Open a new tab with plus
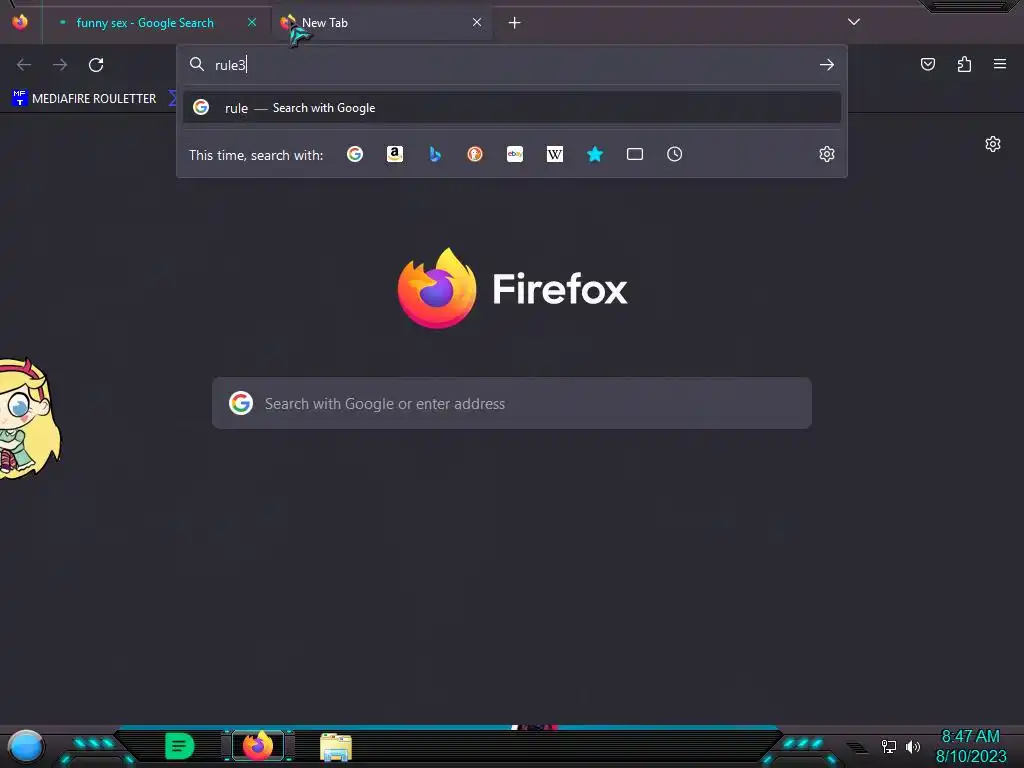The height and width of the screenshot is (768, 1024). coord(515,23)
